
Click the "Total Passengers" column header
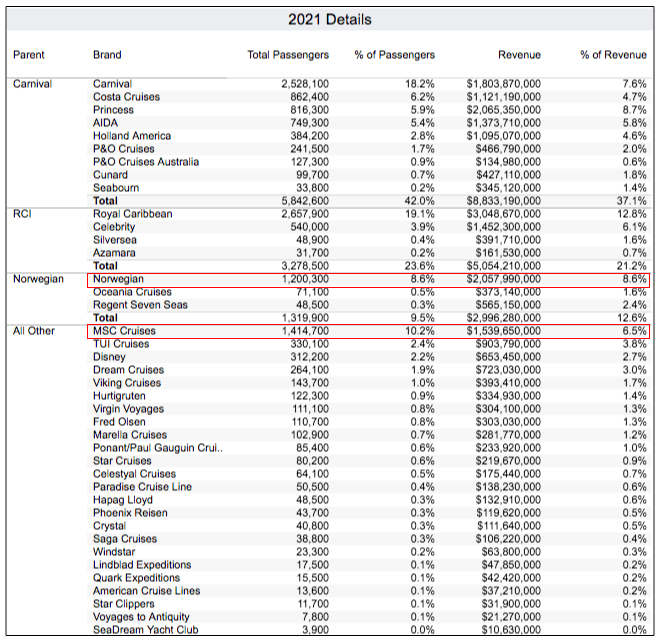[288, 55]
